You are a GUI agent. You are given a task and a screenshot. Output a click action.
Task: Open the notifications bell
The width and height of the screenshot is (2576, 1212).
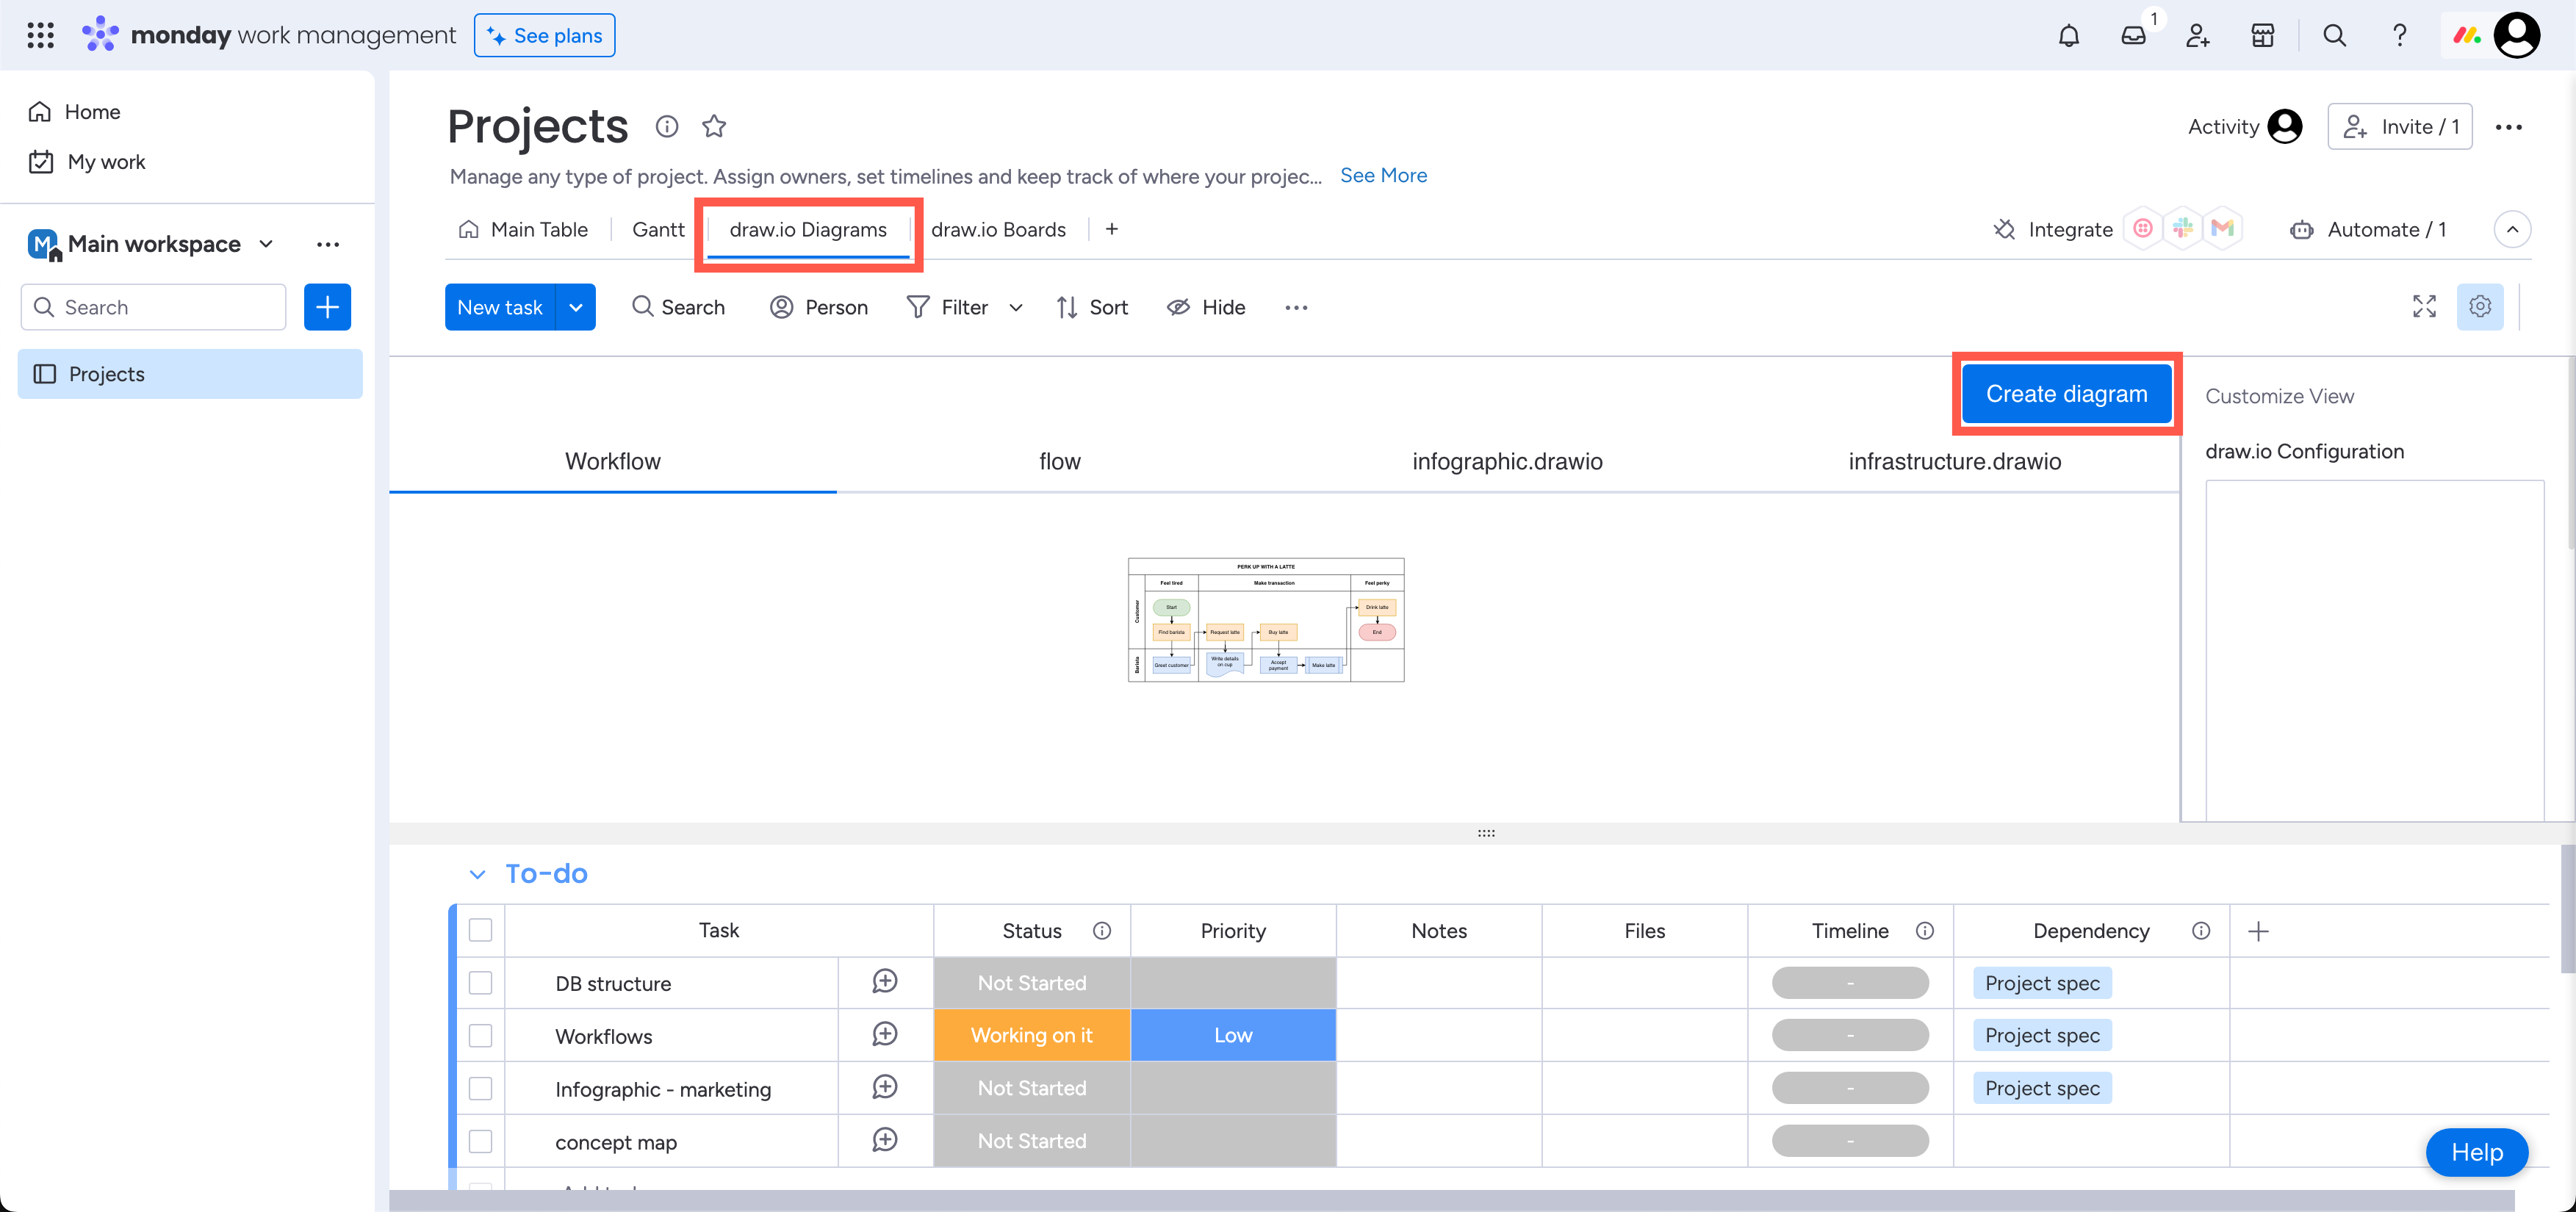click(2069, 35)
